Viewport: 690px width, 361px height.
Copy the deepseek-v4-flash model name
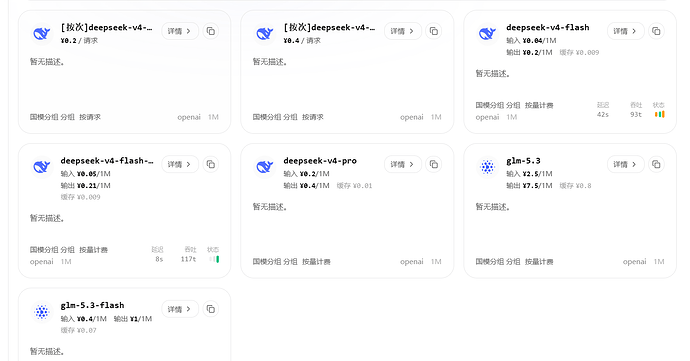pos(656,31)
